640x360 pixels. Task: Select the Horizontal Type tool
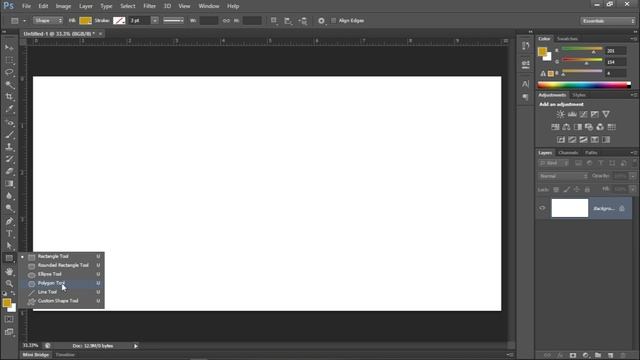click(x=9, y=234)
